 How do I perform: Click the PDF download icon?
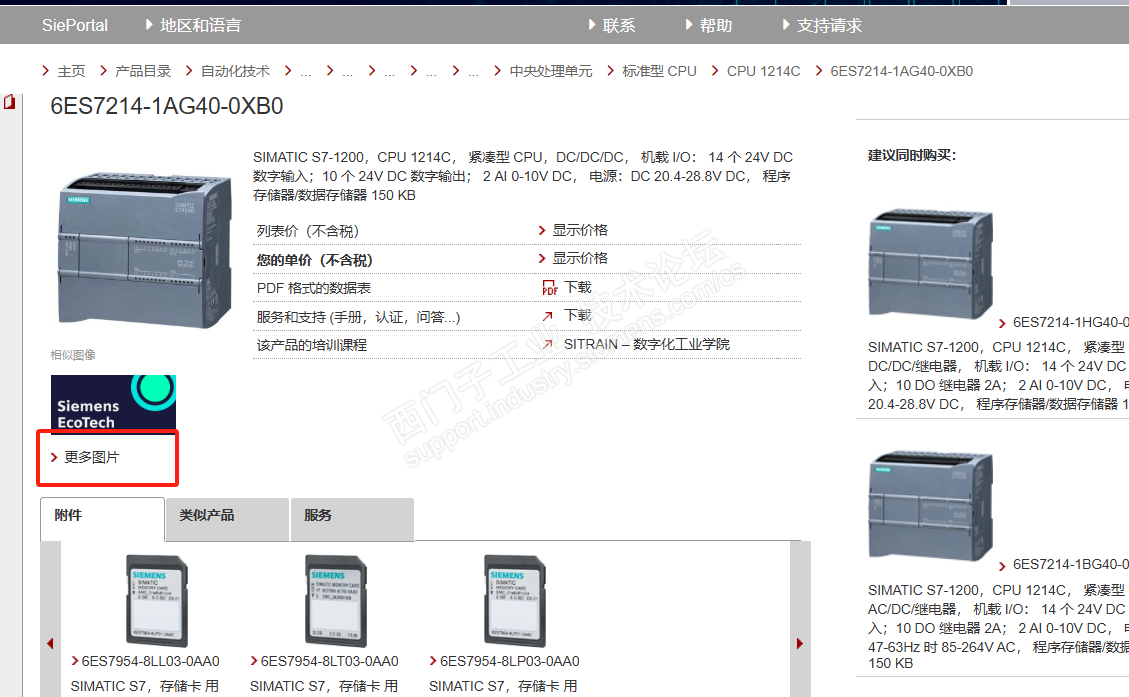click(x=550, y=288)
